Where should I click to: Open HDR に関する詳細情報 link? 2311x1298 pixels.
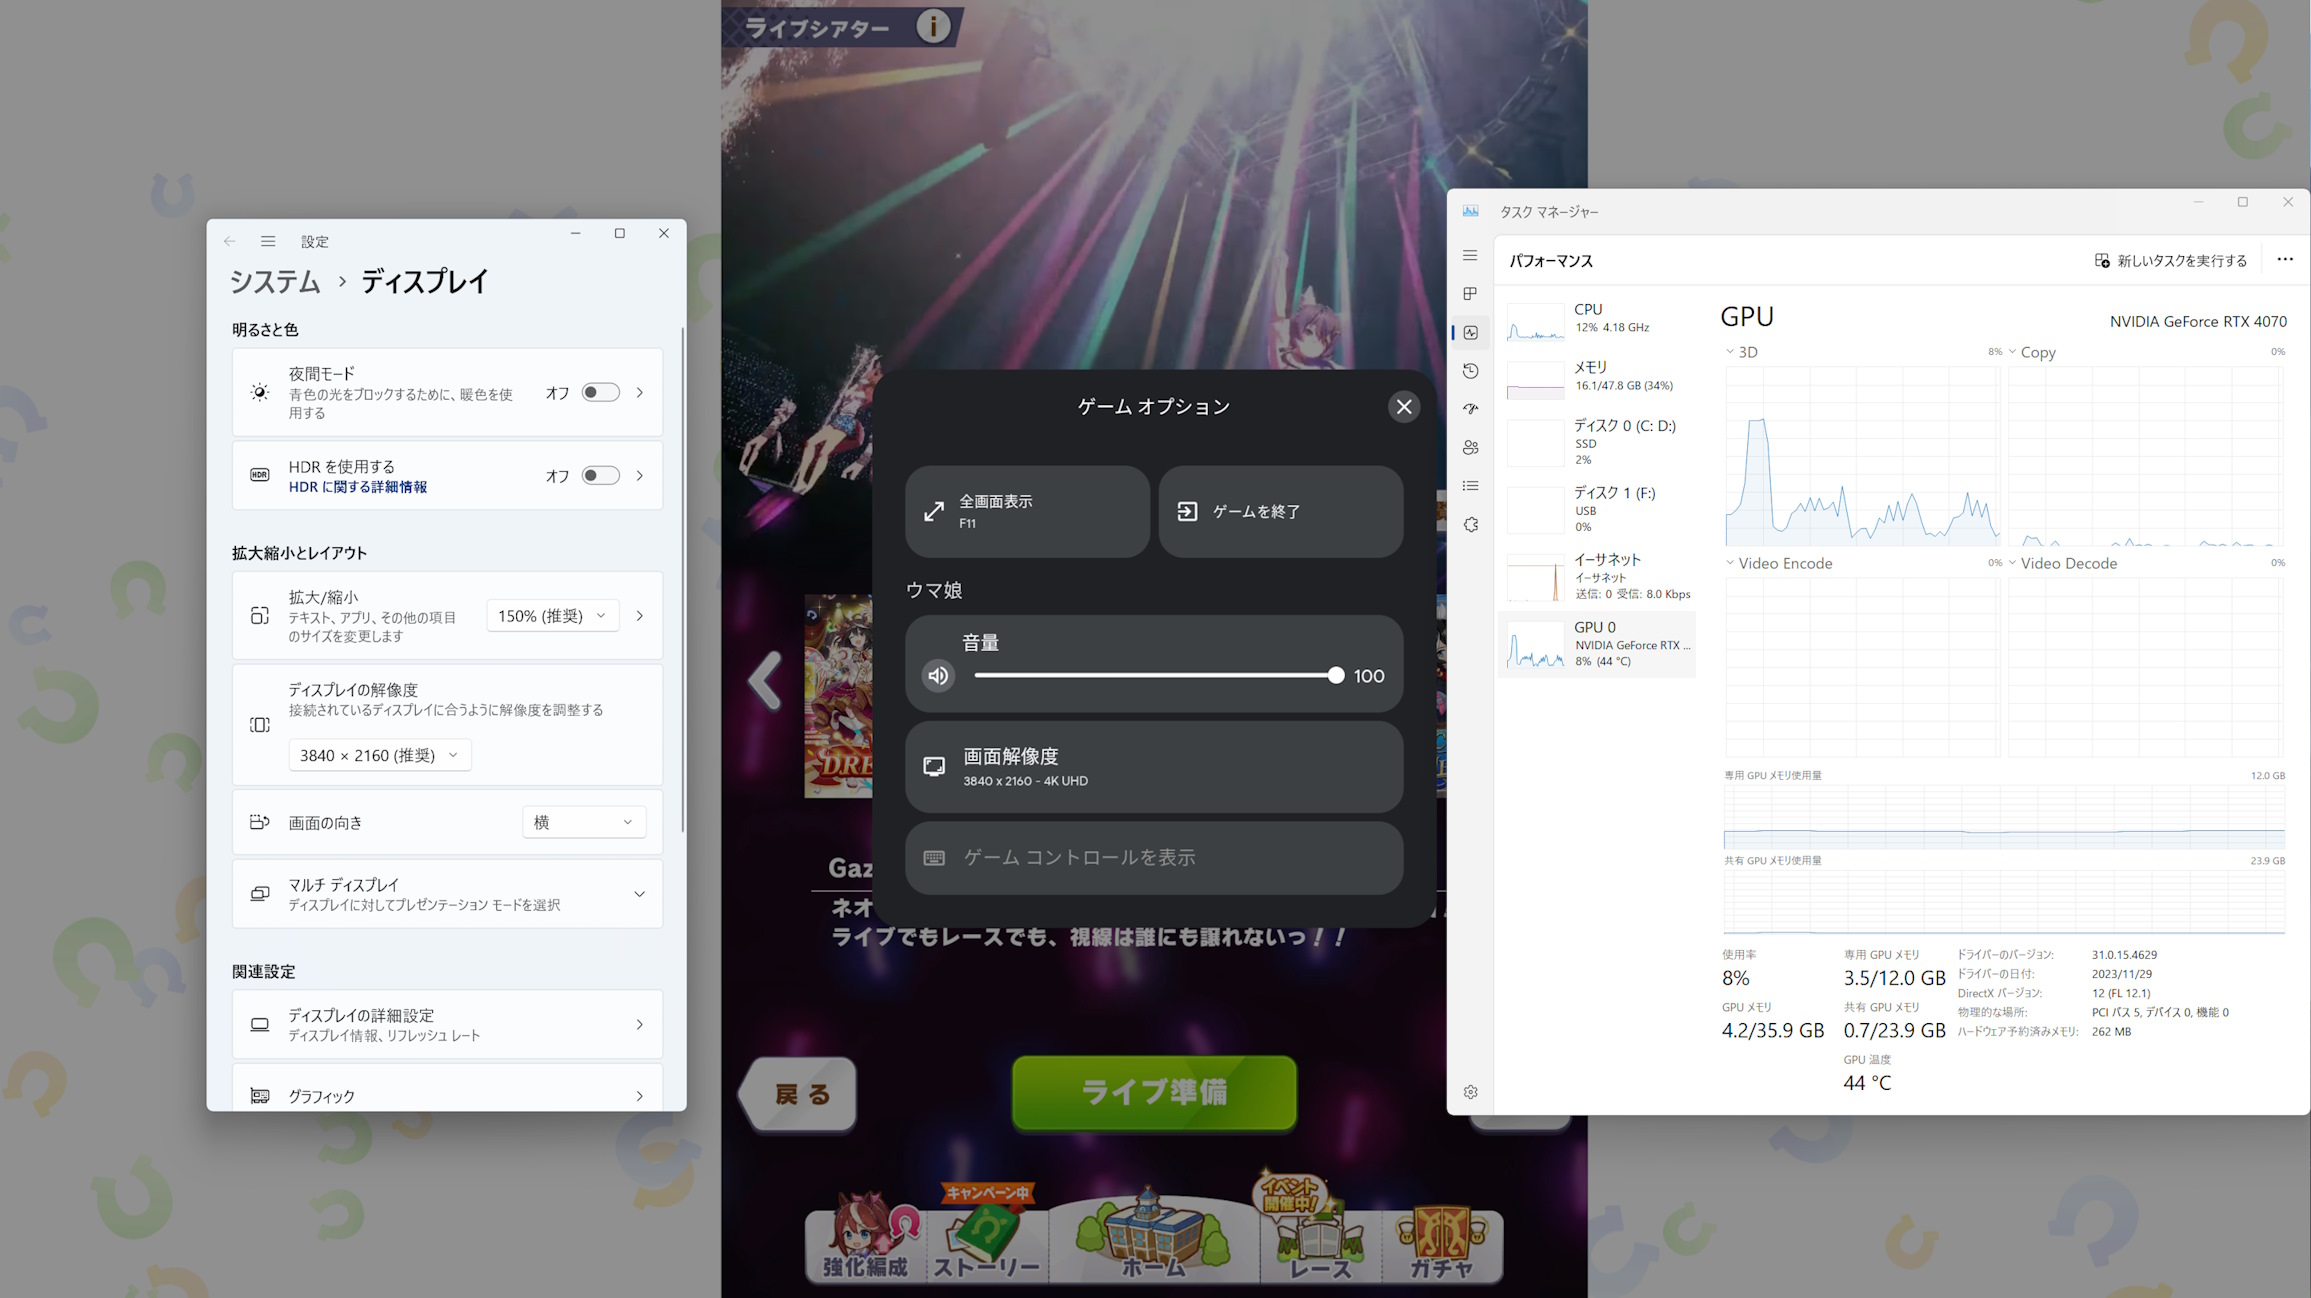[x=358, y=487]
